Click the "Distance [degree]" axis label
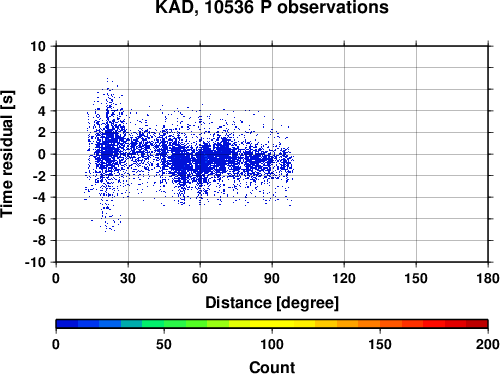This screenshot has height=374, width=500. 272,303
